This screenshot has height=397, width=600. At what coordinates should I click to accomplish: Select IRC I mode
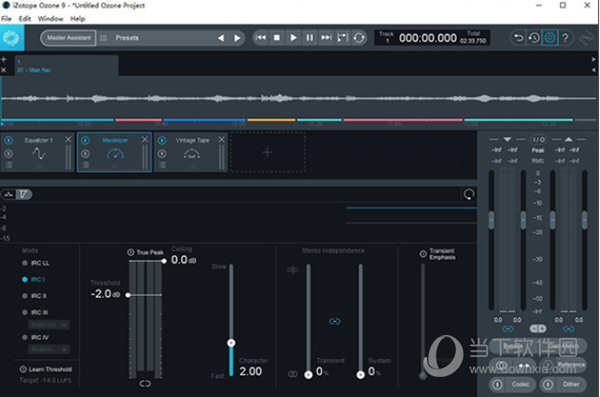coord(33,279)
